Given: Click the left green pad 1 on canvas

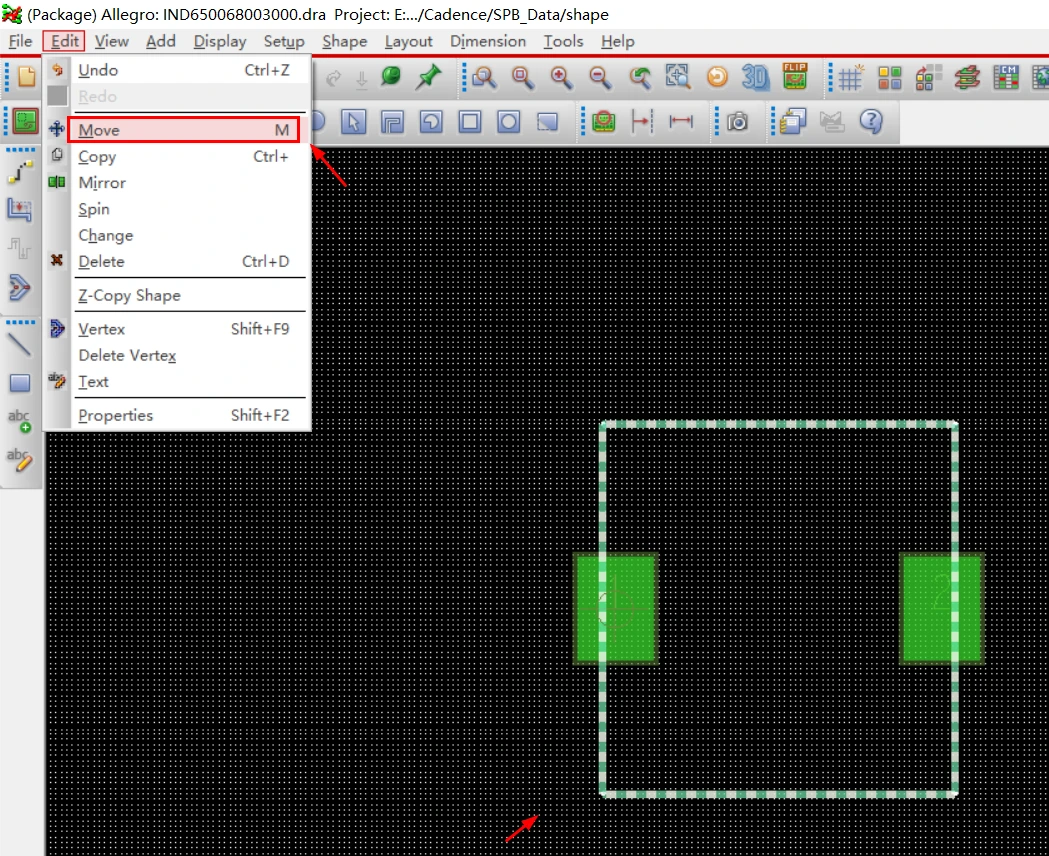Looking at the screenshot, I should pos(615,609).
